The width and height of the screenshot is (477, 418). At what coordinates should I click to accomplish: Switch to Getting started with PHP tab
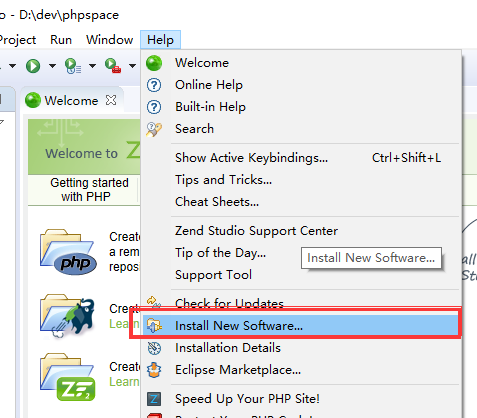coord(86,189)
